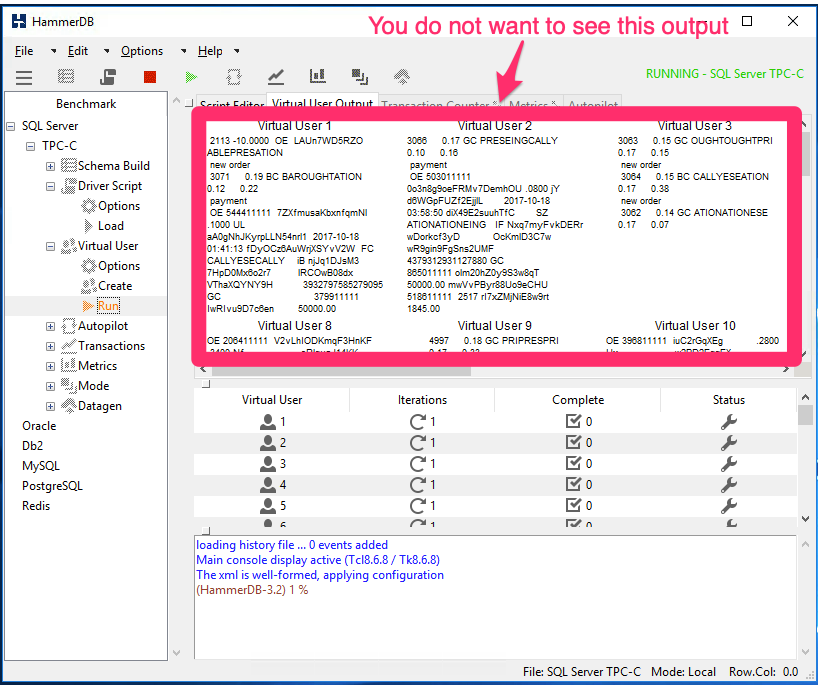The height and width of the screenshot is (685, 818).
Task: Expand the Metrics tree node
Action: (51, 366)
